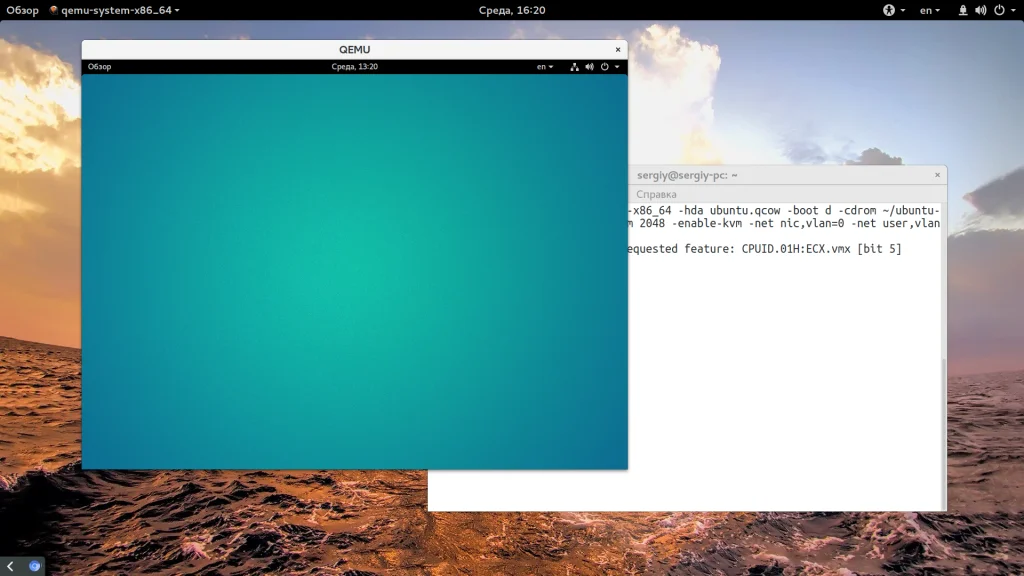Click the guest volume icon inside QEMU

coord(590,67)
